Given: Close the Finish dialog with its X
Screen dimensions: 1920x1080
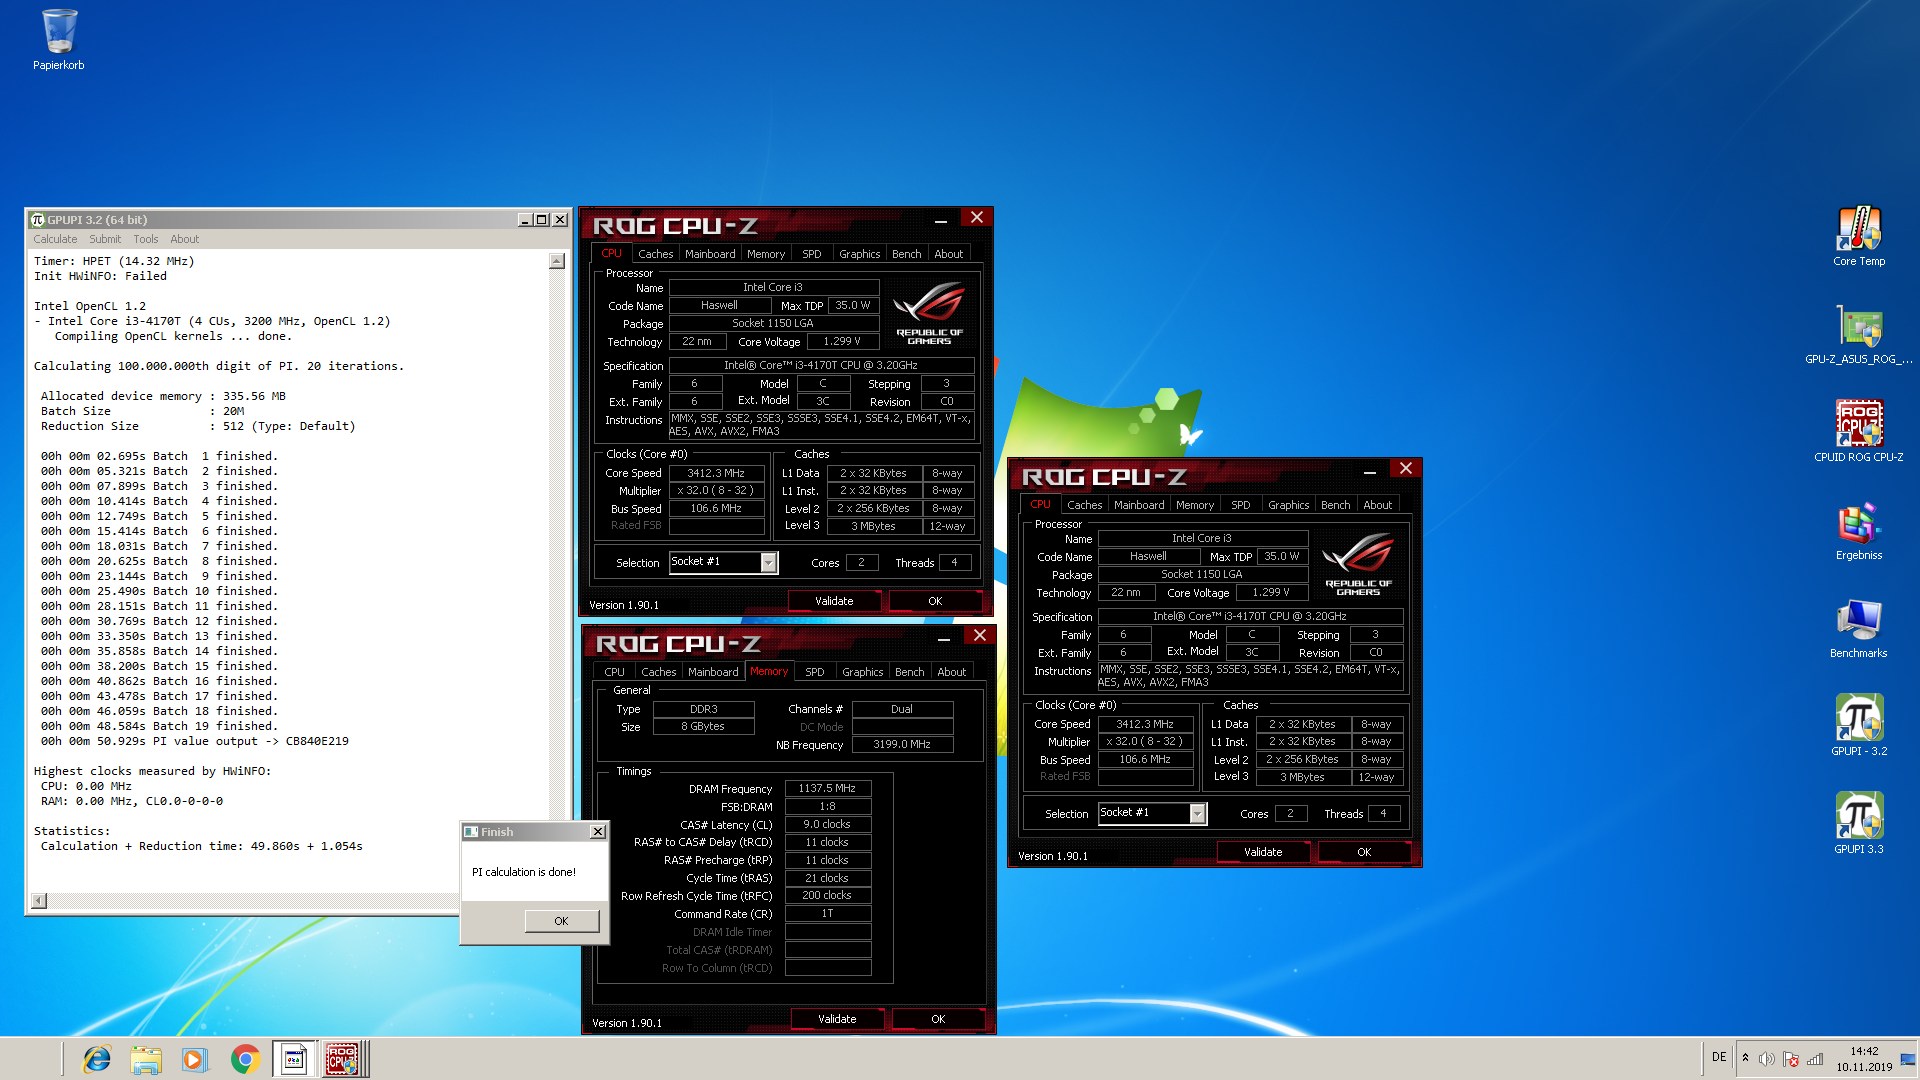Looking at the screenshot, I should coord(597,831).
